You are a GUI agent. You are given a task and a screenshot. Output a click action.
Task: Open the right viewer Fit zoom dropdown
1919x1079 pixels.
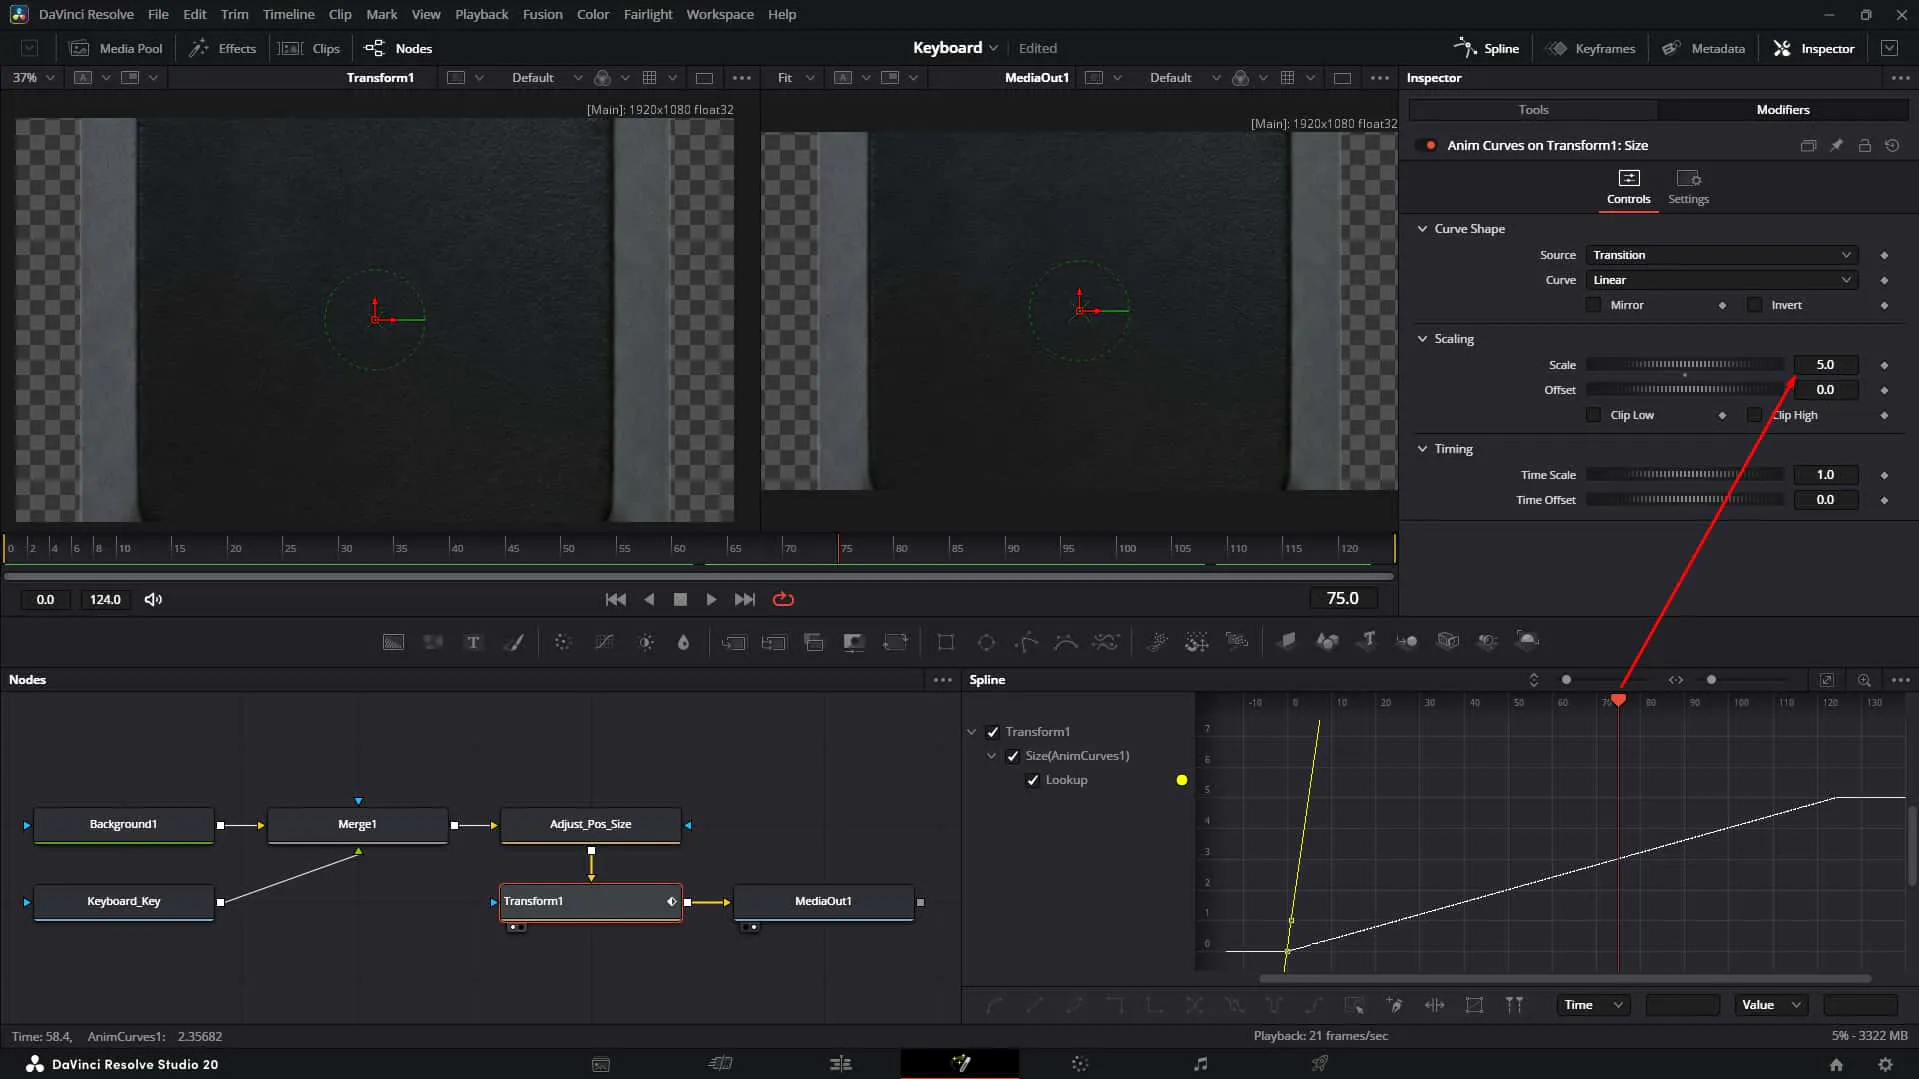795,78
